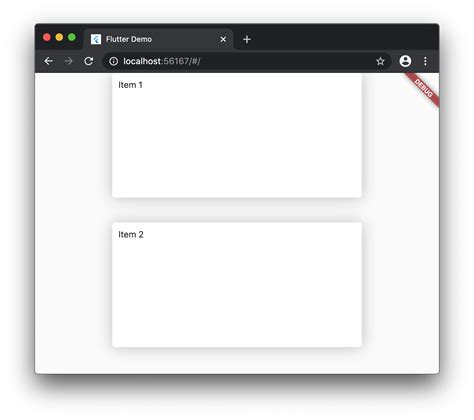Click the green fullscreen window button

tap(72, 37)
